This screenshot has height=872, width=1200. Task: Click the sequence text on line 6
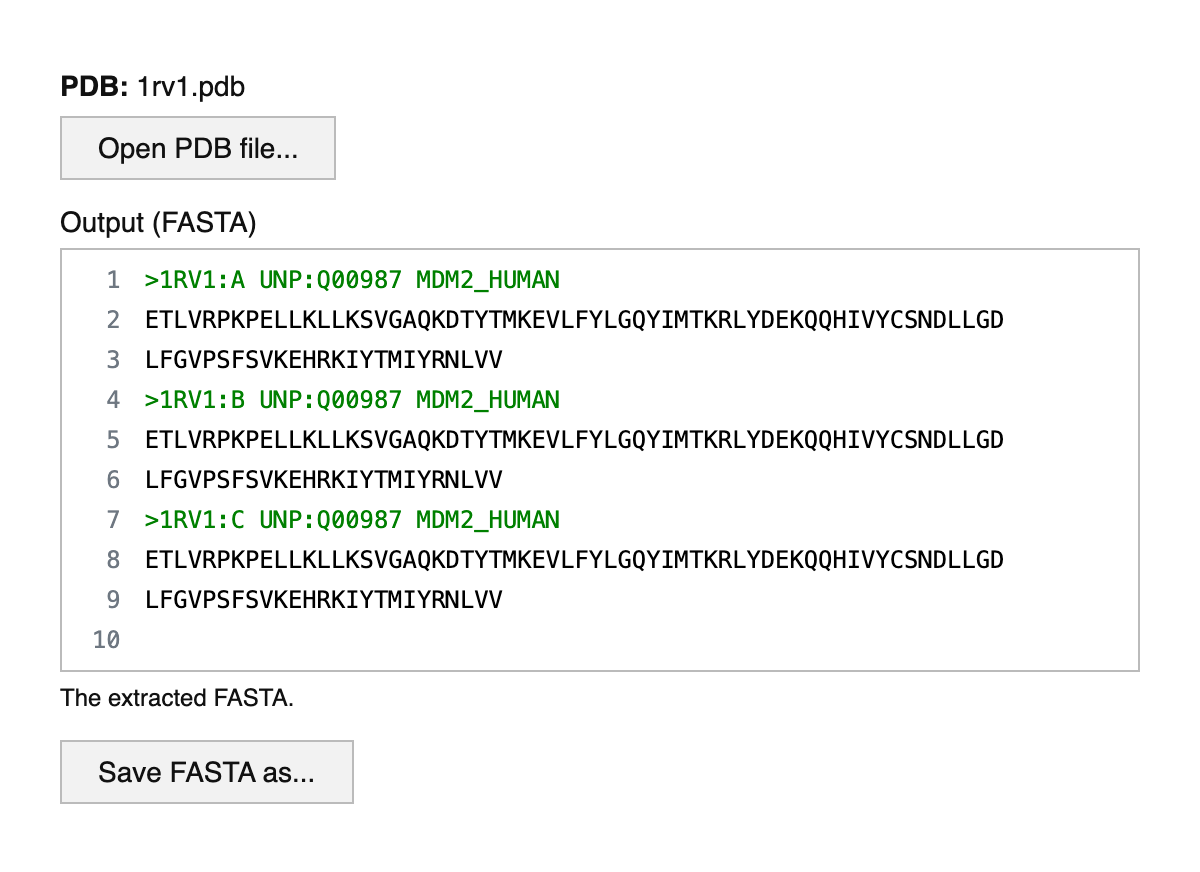point(323,480)
